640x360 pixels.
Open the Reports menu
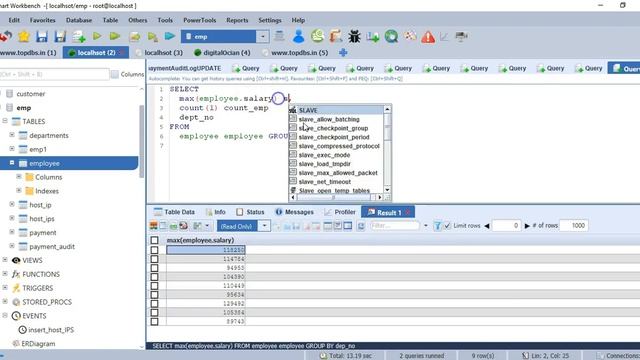pyautogui.click(x=237, y=20)
